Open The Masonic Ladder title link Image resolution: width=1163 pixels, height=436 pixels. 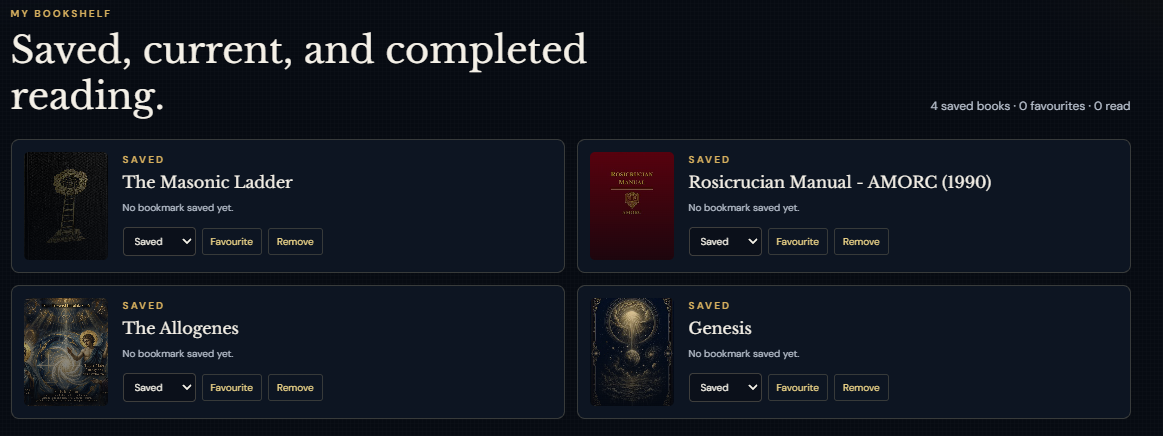tap(208, 182)
